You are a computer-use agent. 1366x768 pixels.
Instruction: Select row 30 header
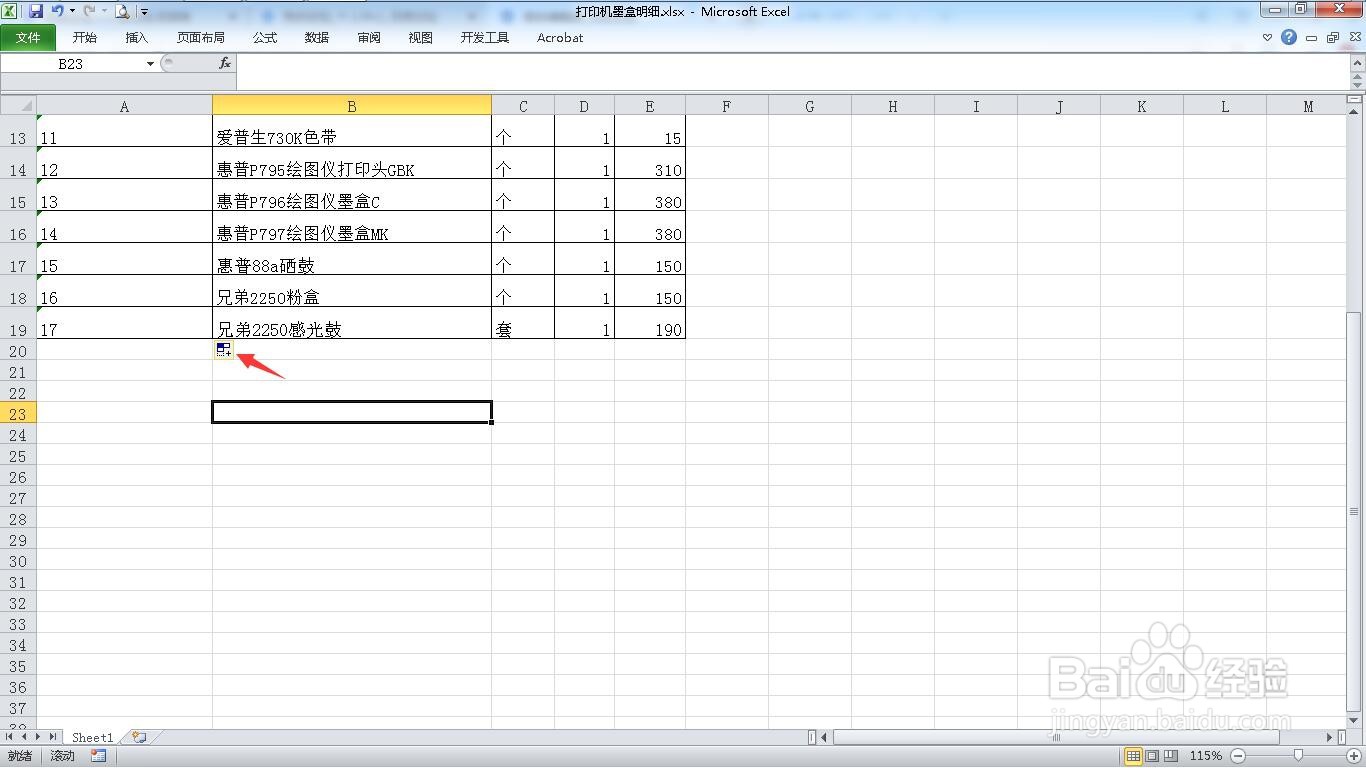click(x=18, y=561)
